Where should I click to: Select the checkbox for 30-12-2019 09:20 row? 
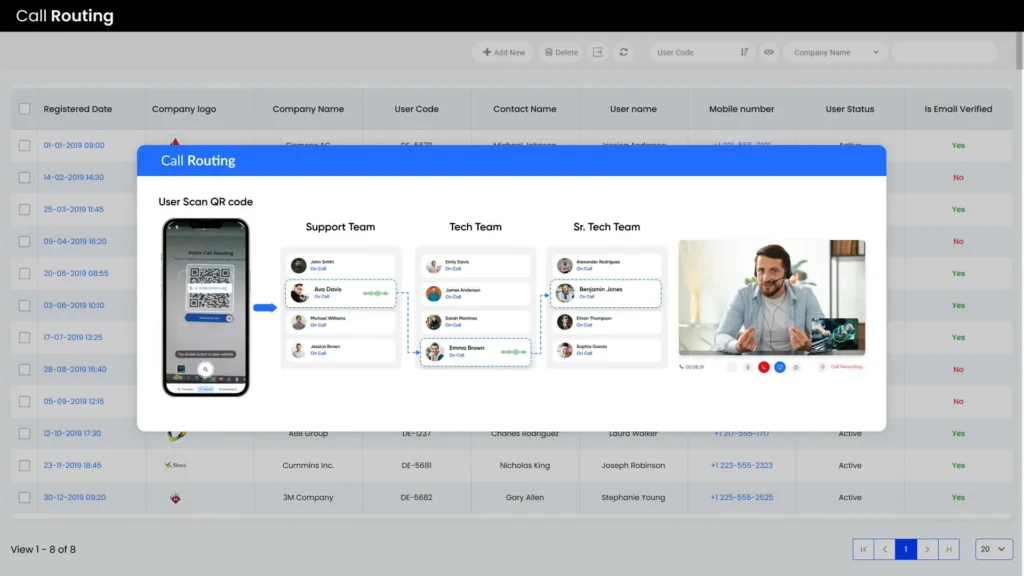coord(25,497)
